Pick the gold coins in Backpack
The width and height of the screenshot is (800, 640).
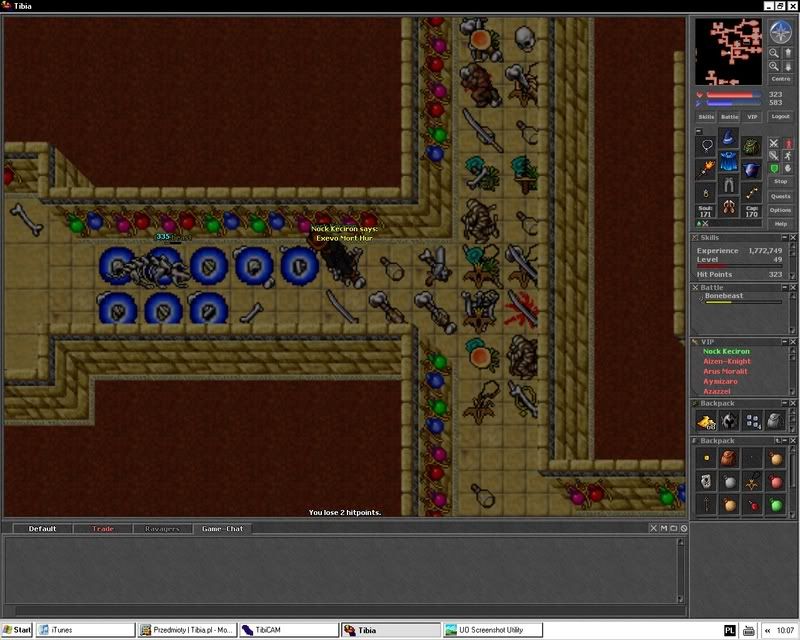[707, 421]
